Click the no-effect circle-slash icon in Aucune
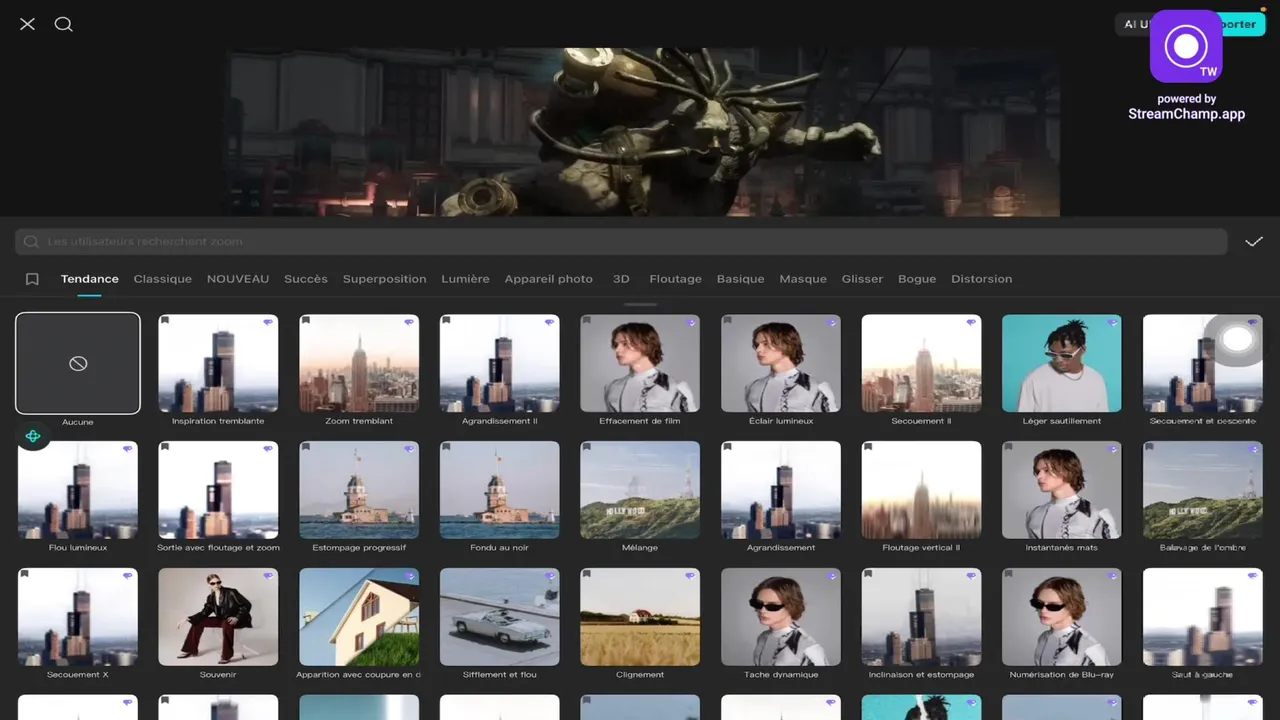 point(78,363)
